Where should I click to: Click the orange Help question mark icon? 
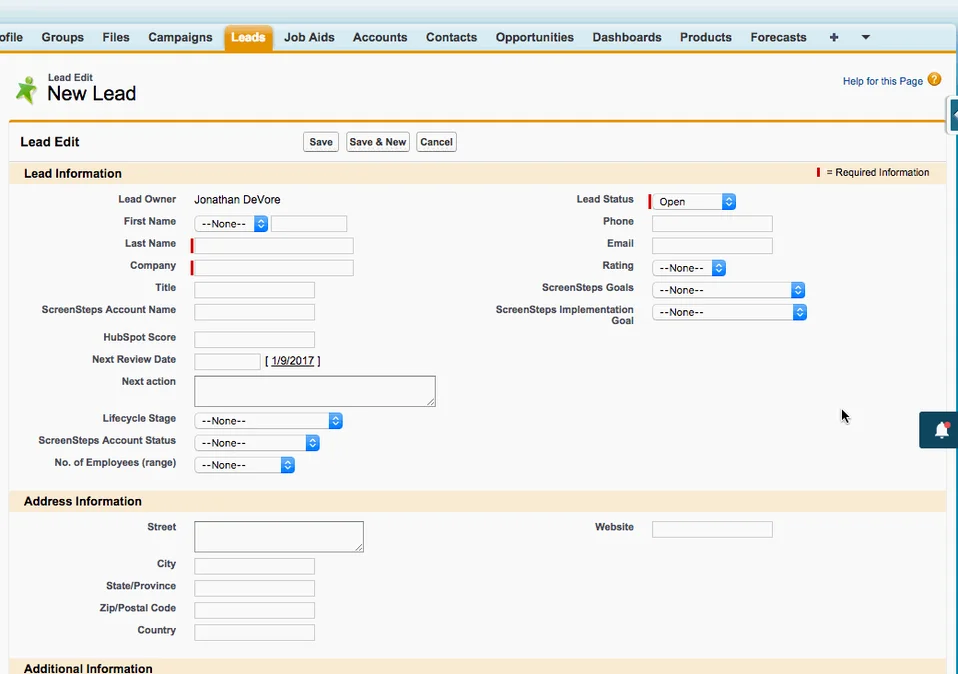[x=934, y=79]
